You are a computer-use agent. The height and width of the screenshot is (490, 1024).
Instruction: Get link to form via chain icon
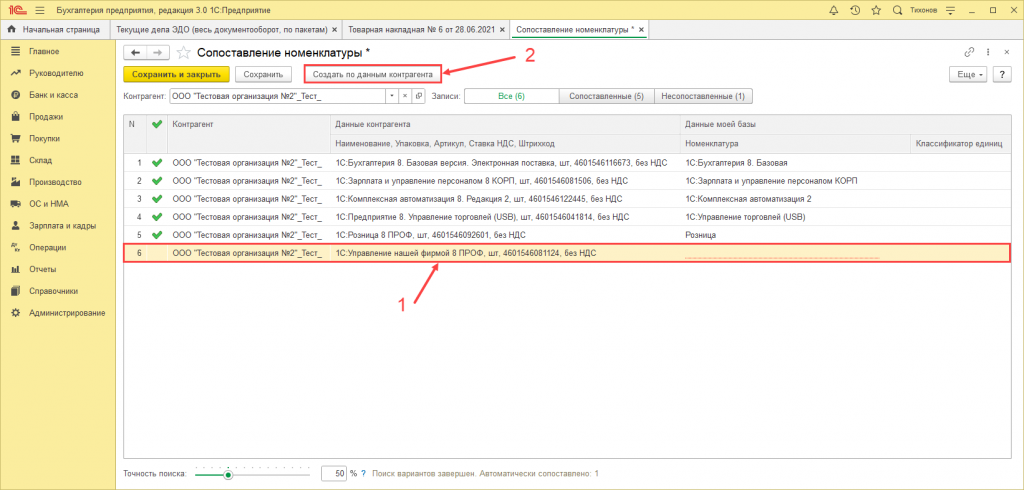[x=970, y=53]
